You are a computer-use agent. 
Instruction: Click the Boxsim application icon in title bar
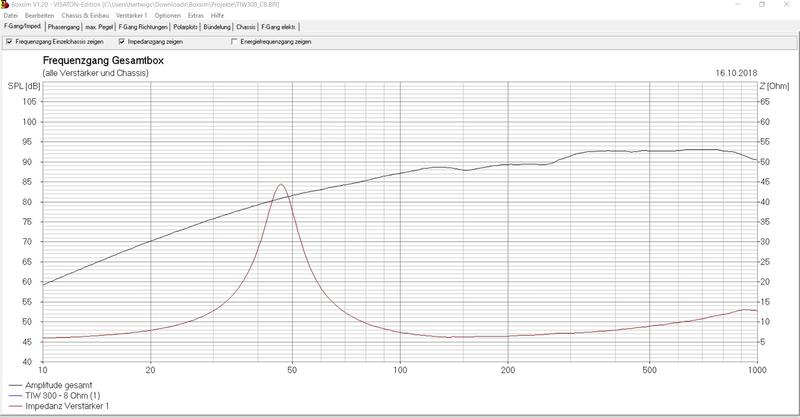pos(5,5)
